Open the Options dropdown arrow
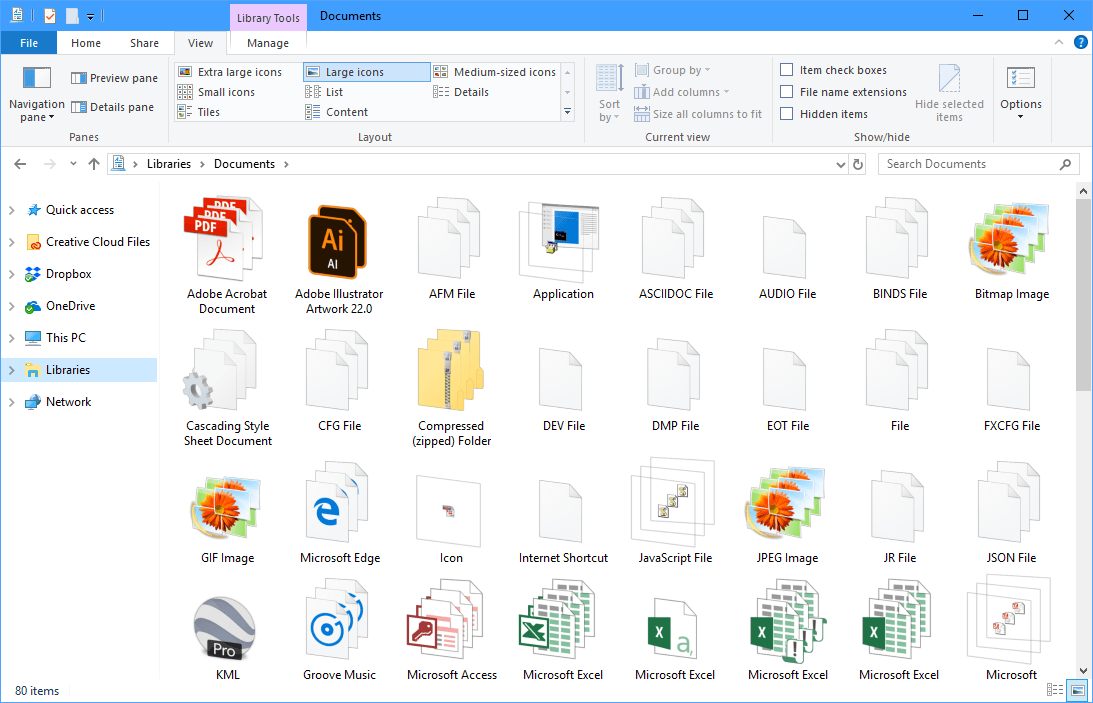Viewport: 1093px width, 703px height. point(1020,117)
